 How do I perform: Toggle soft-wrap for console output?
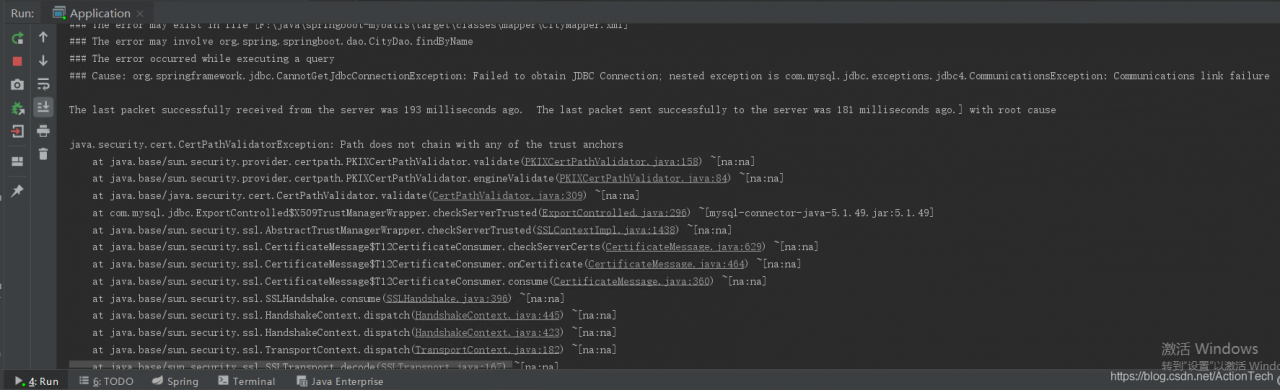(x=43, y=84)
